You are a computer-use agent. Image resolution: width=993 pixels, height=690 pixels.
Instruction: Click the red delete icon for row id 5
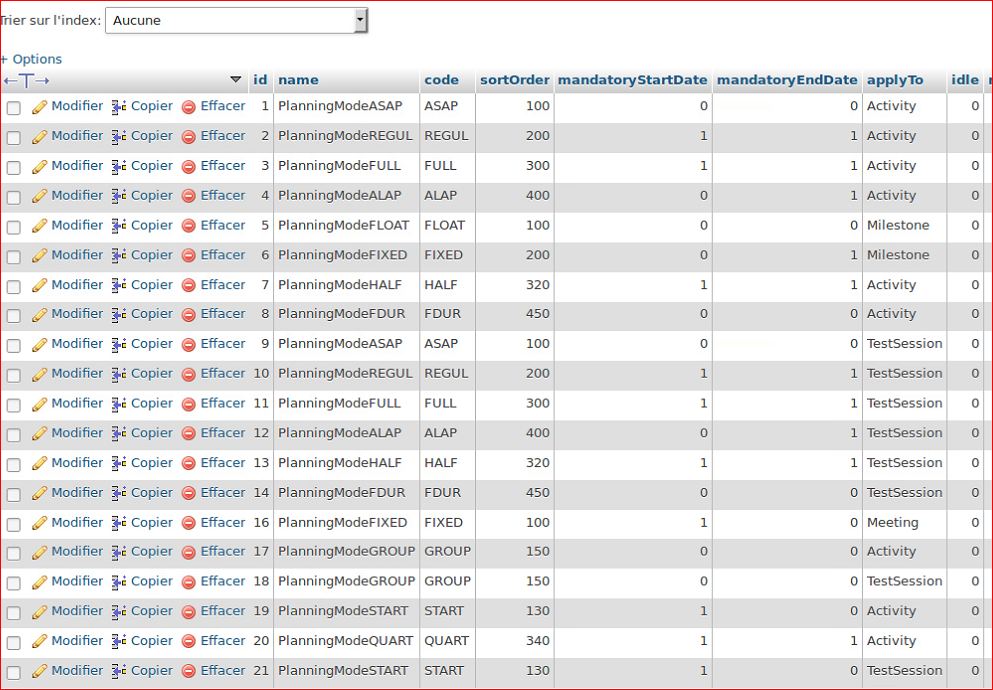188,226
